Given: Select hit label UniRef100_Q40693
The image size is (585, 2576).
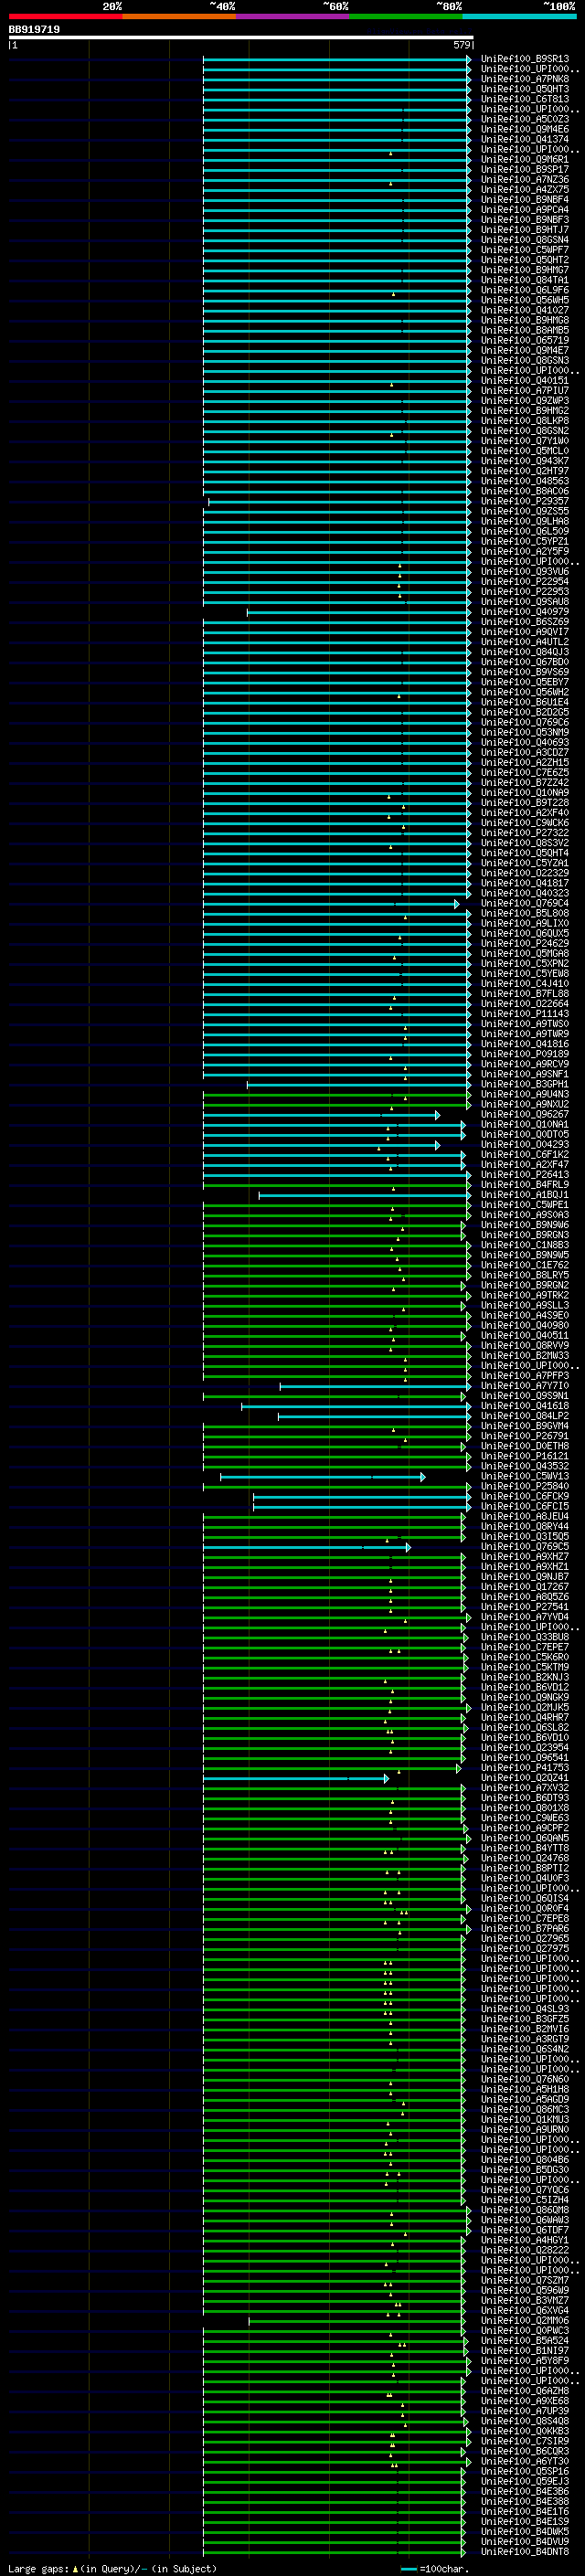Looking at the screenshot, I should 525,742.
